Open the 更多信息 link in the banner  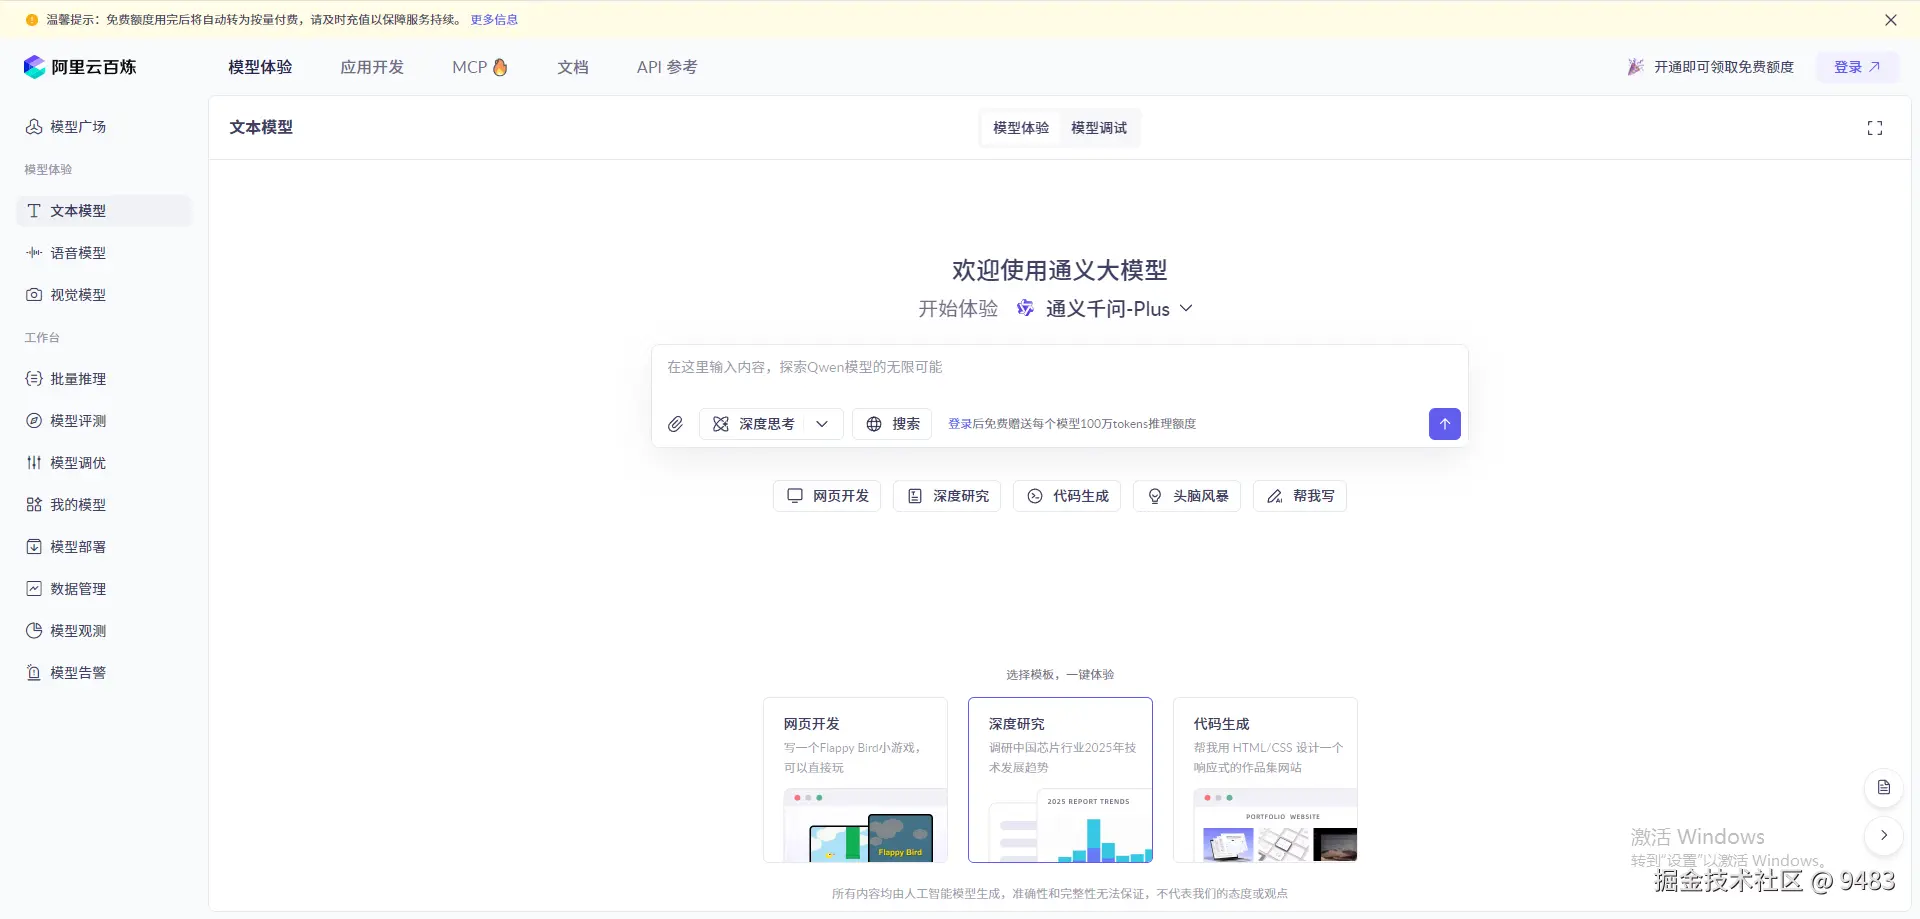coord(494,20)
